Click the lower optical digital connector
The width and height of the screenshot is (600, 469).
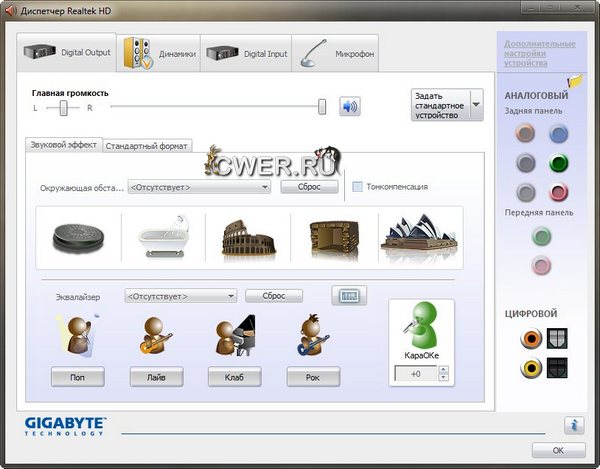click(557, 368)
